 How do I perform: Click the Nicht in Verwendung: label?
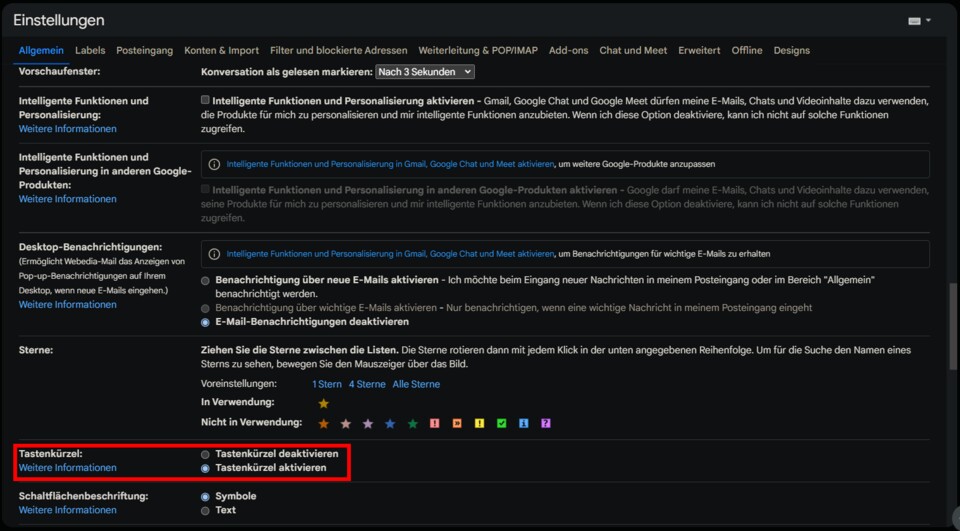252,422
